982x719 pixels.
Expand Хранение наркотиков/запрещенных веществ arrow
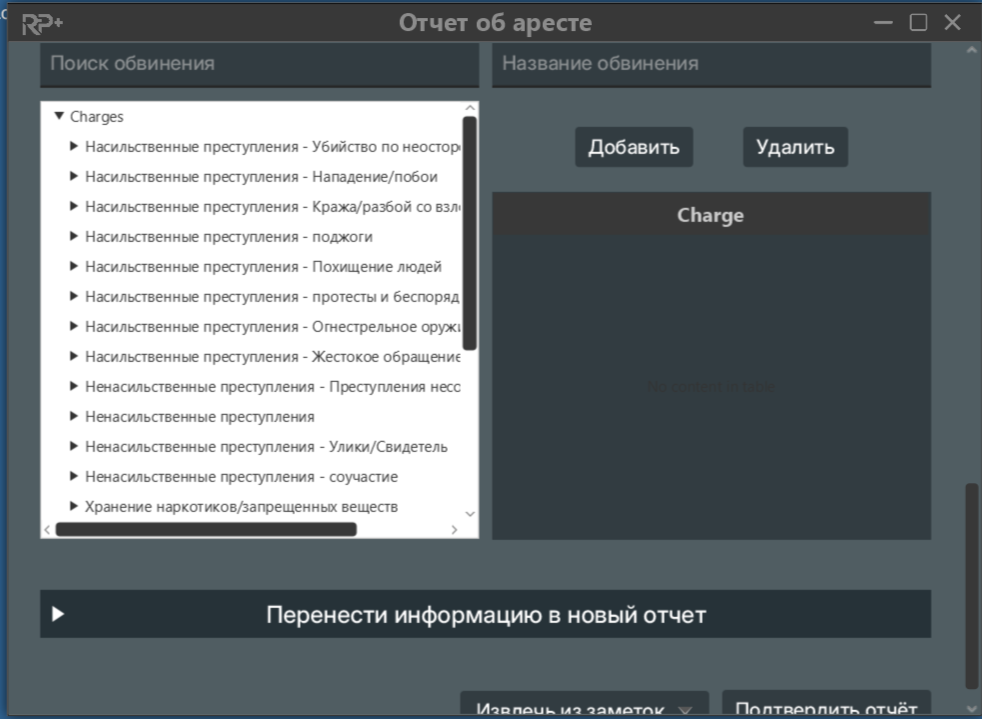click(74, 507)
